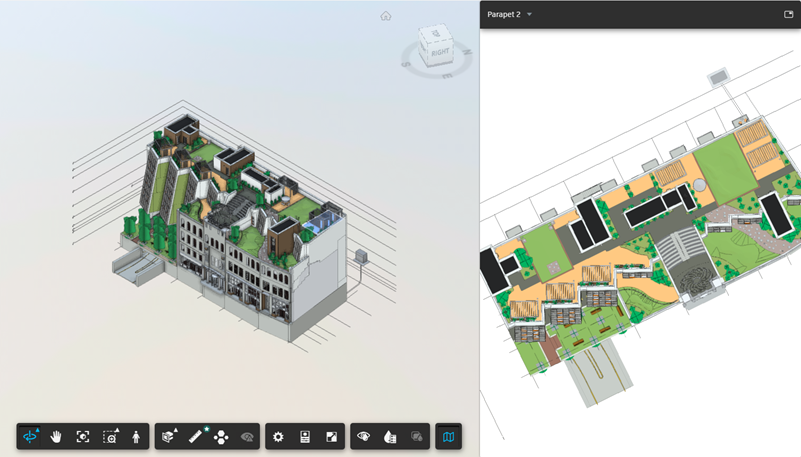Toggle Full Screen mode
Image resolution: width=801 pixels, height=457 pixels.
(332, 437)
